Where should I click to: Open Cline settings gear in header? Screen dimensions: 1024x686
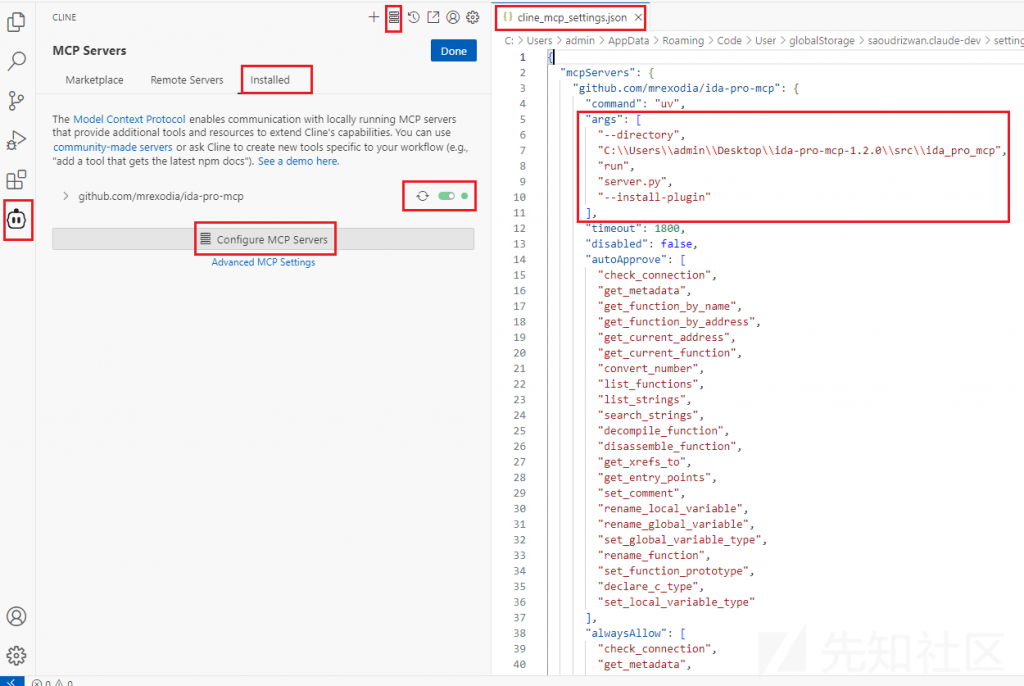pyautogui.click(x=473, y=17)
